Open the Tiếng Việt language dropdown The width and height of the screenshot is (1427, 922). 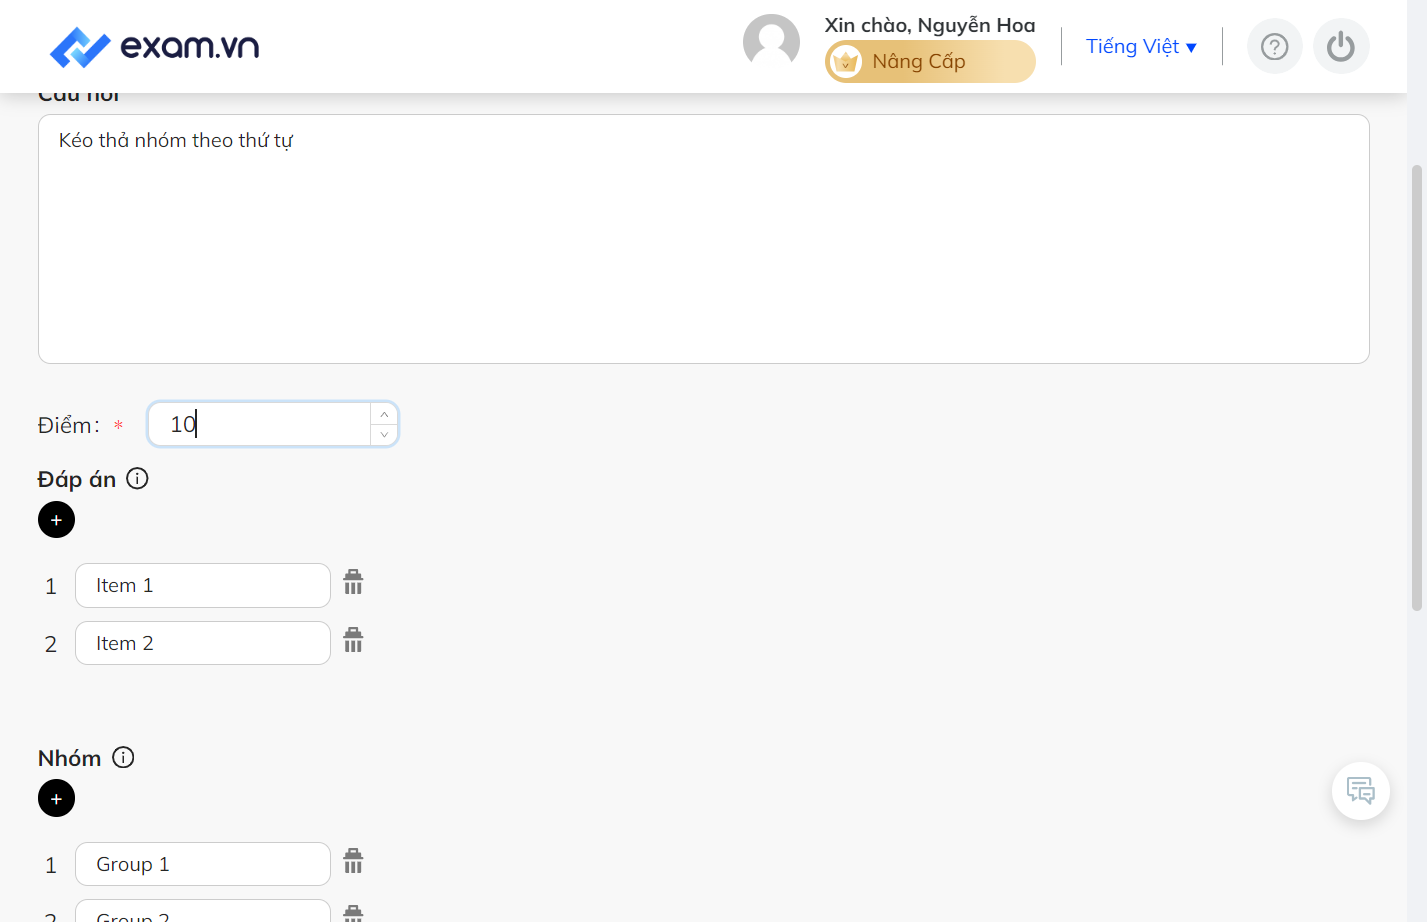pos(1141,46)
